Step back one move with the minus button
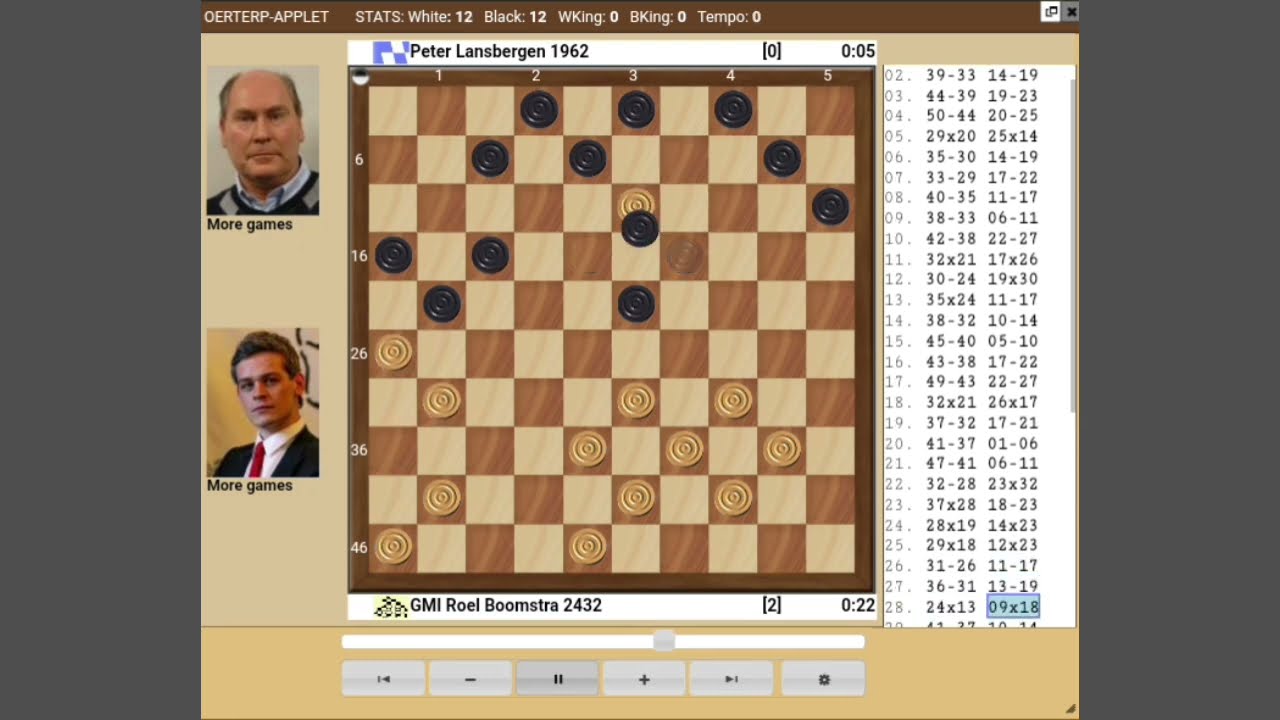Viewport: 1280px width, 720px height. (x=470, y=679)
